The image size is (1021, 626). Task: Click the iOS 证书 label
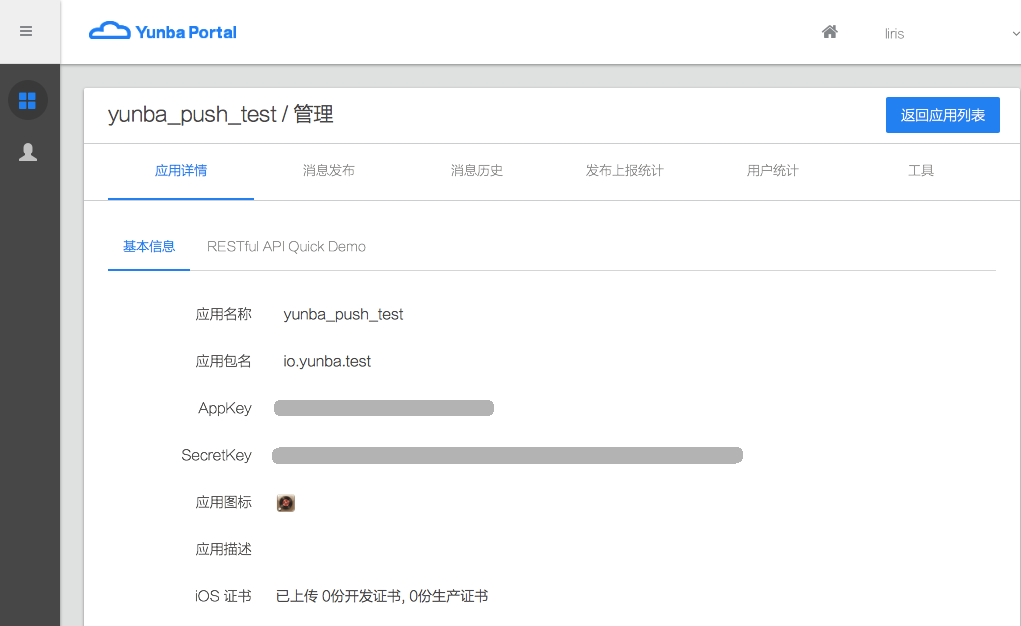click(x=223, y=596)
